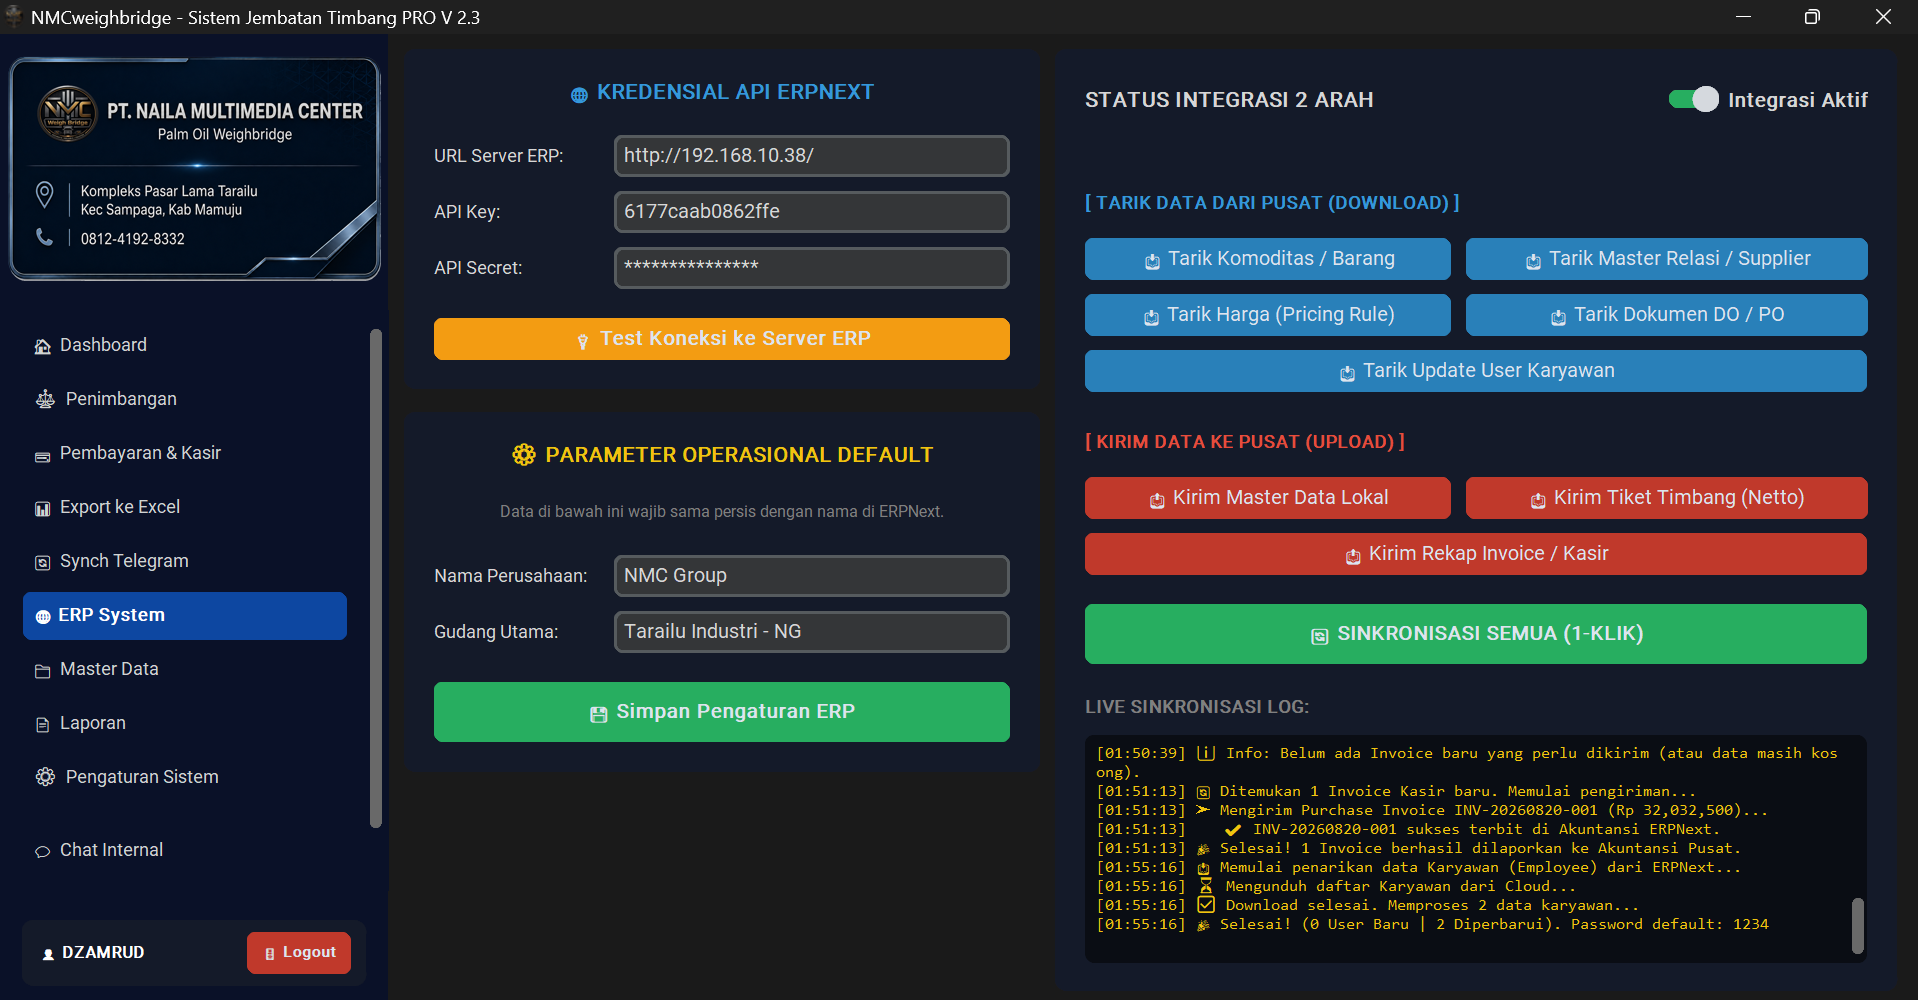Save settings with Simpan Pengaturan ERP
The width and height of the screenshot is (1918, 1000).
pos(722,712)
